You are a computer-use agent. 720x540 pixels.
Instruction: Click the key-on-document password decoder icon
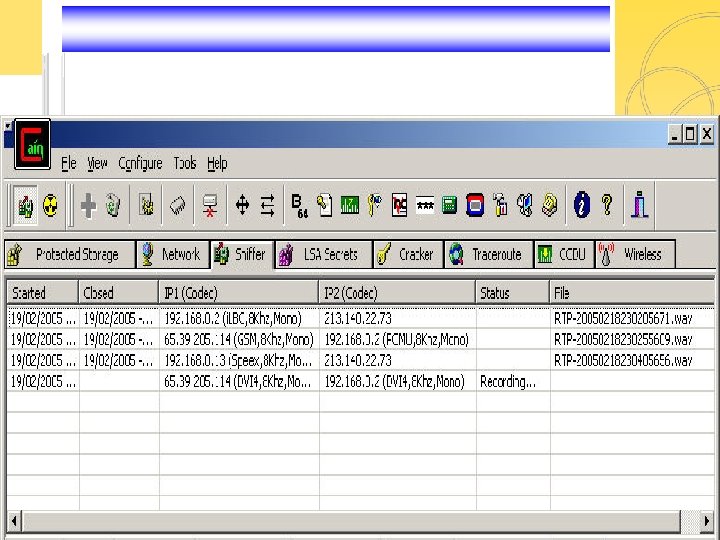point(324,205)
